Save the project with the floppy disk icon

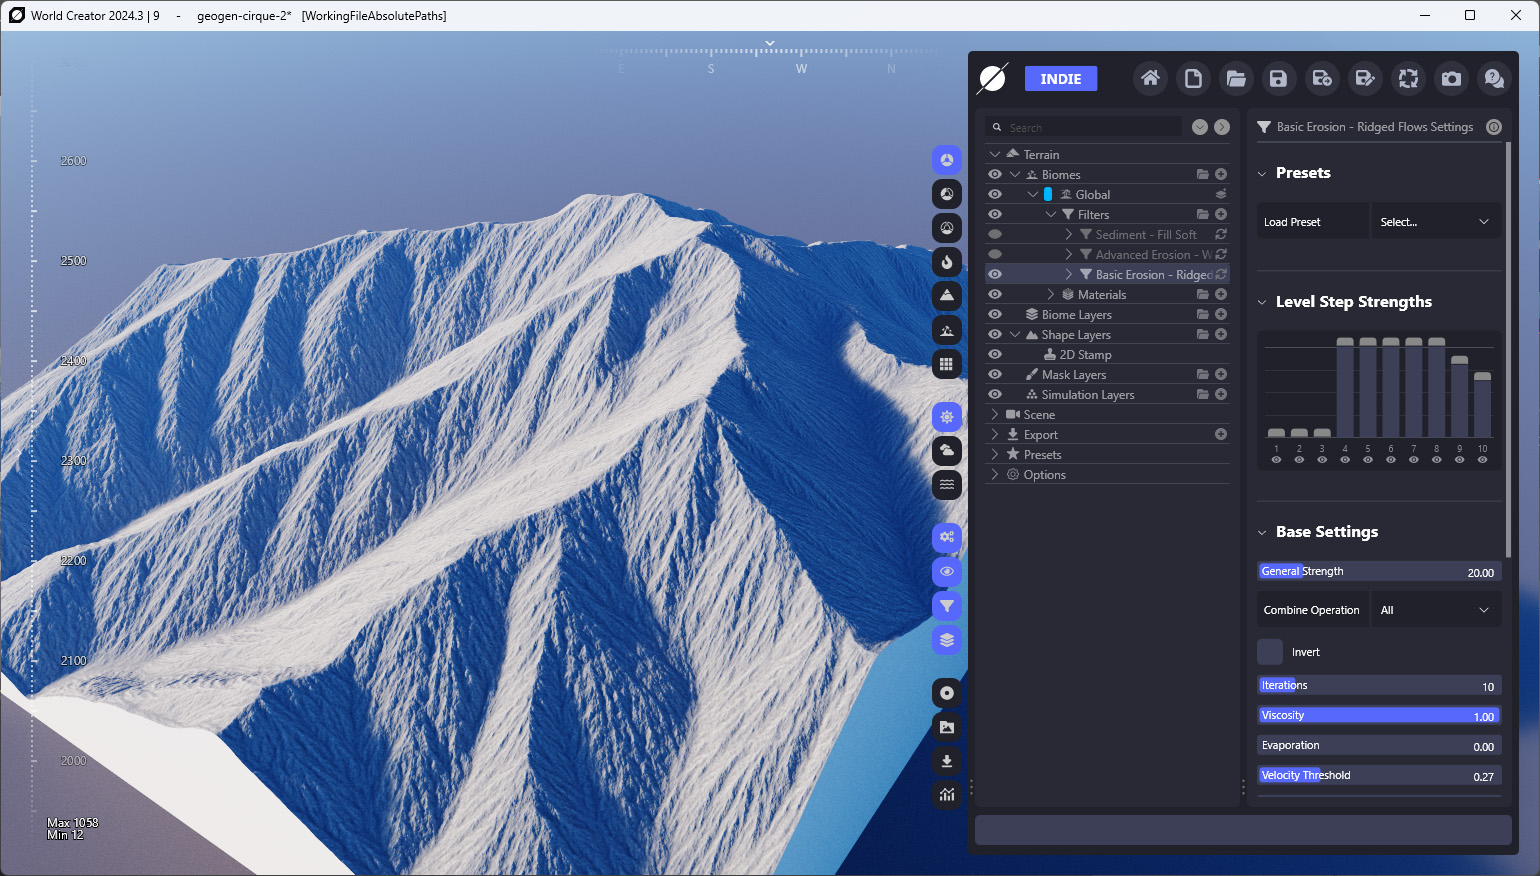(x=1278, y=79)
